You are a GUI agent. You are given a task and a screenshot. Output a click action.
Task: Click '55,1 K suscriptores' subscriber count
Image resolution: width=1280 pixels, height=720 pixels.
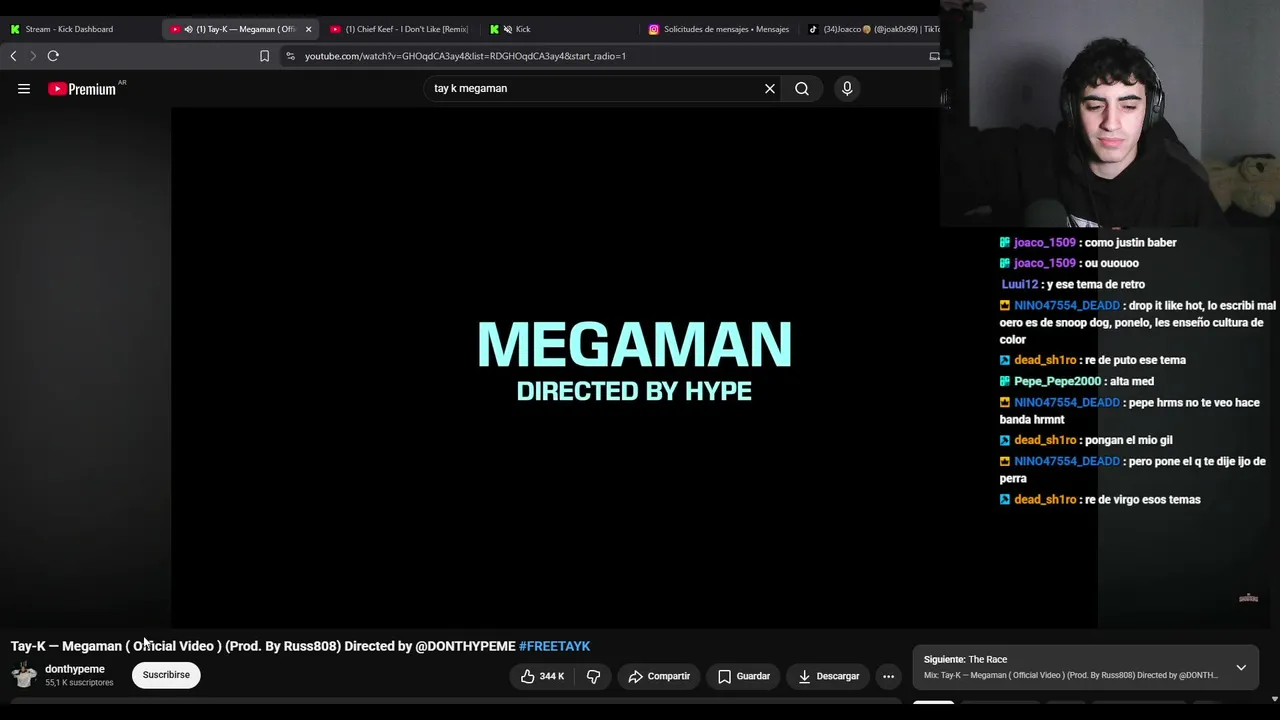[x=79, y=683]
